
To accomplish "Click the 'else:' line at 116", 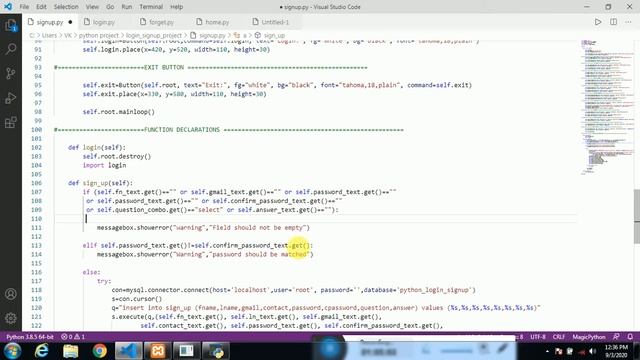I will pyautogui.click(x=91, y=272).
